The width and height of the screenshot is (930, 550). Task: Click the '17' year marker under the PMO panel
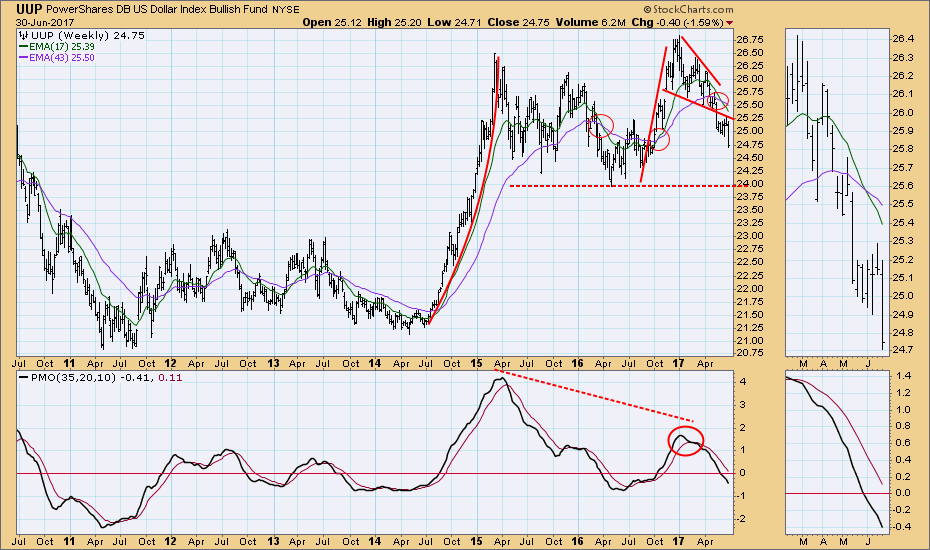click(x=679, y=541)
